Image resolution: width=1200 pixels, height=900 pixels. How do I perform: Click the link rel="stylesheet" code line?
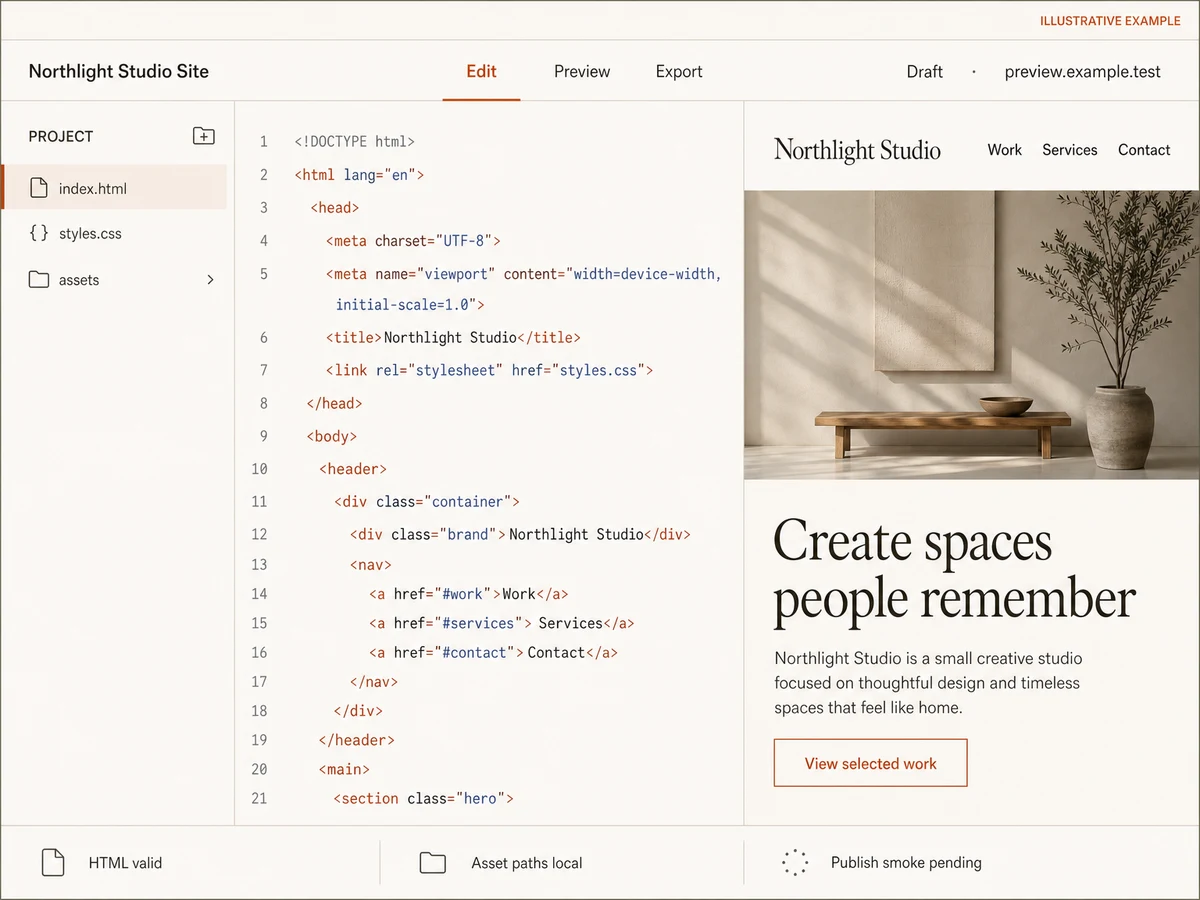click(x=489, y=370)
